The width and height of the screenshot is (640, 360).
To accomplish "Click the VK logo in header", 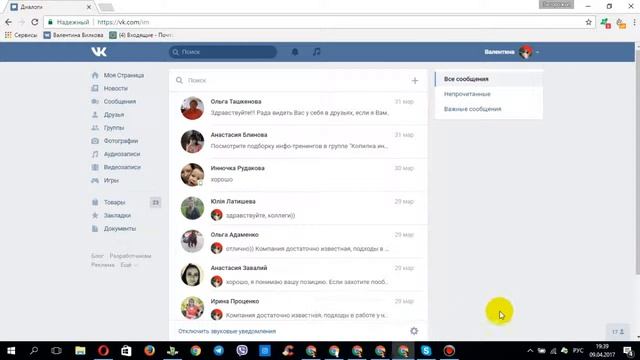I will [x=99, y=51].
